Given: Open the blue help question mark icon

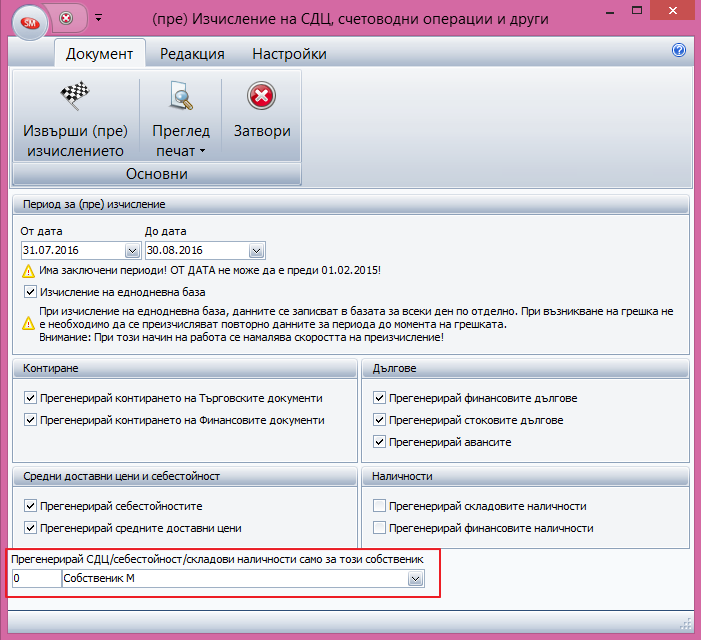Looking at the screenshot, I should pos(679,50).
